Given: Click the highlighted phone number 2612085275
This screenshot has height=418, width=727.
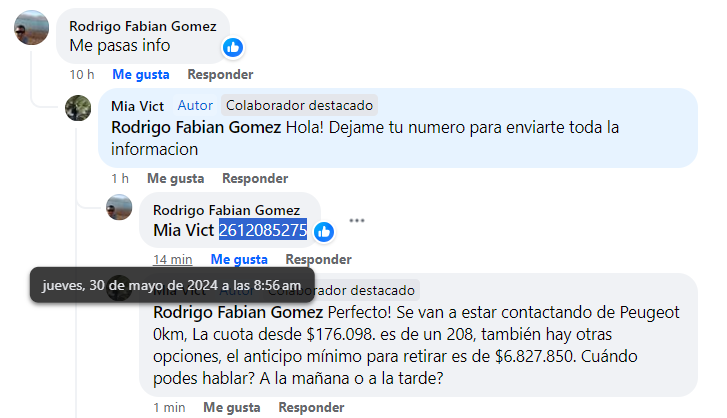Looking at the screenshot, I should click(263, 230).
